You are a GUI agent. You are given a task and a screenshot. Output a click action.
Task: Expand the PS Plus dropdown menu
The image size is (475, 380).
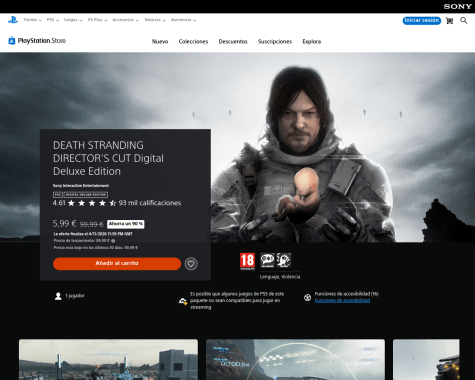click(97, 20)
